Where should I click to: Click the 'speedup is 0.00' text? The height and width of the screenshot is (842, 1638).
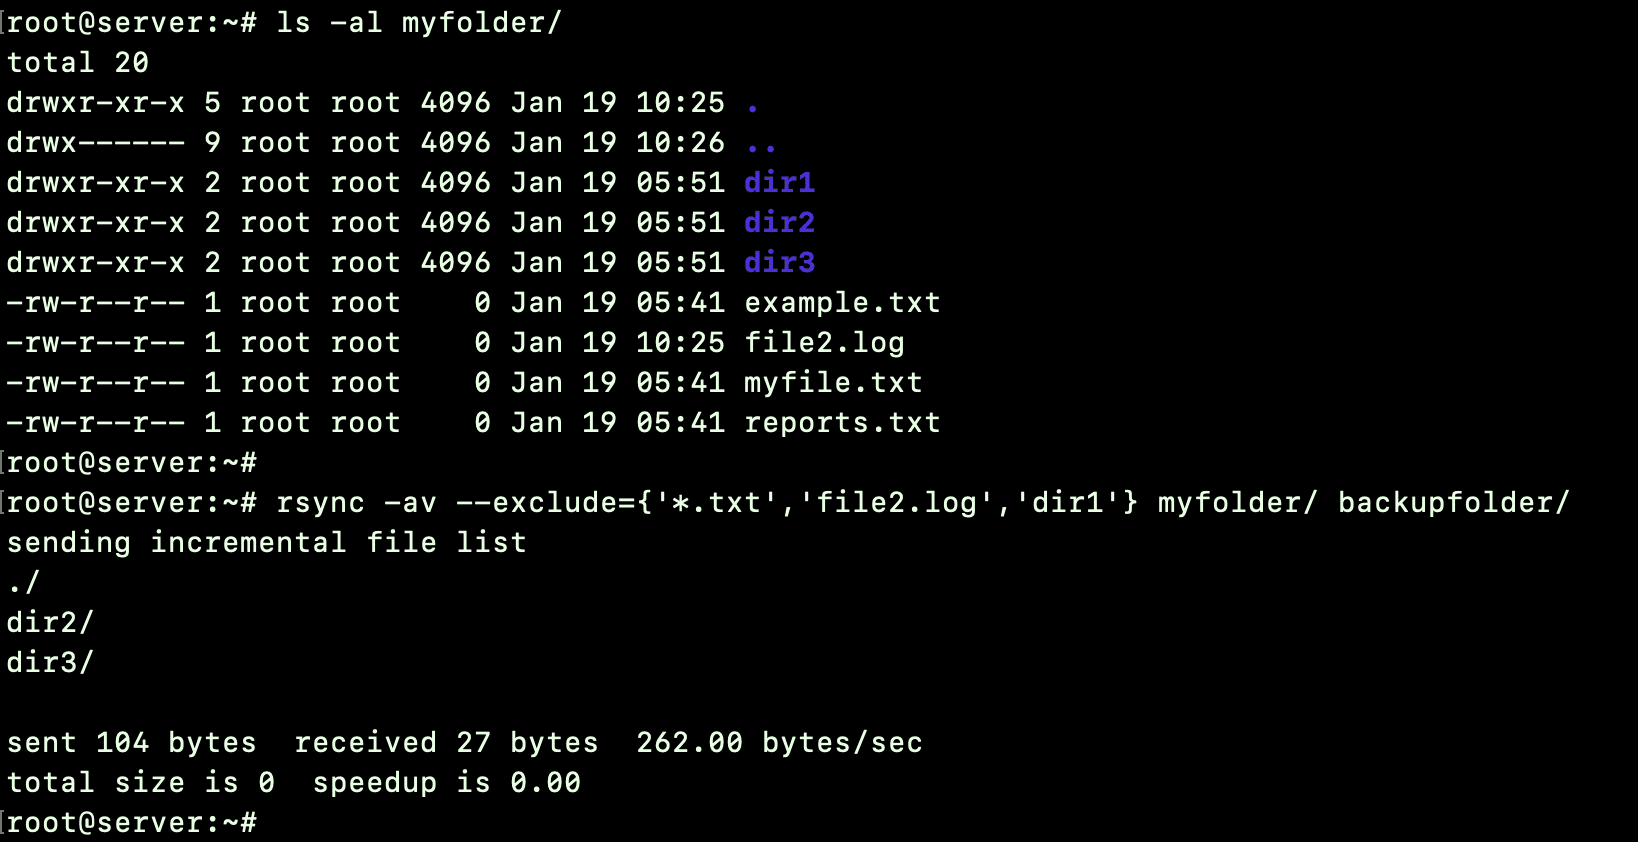point(446,783)
